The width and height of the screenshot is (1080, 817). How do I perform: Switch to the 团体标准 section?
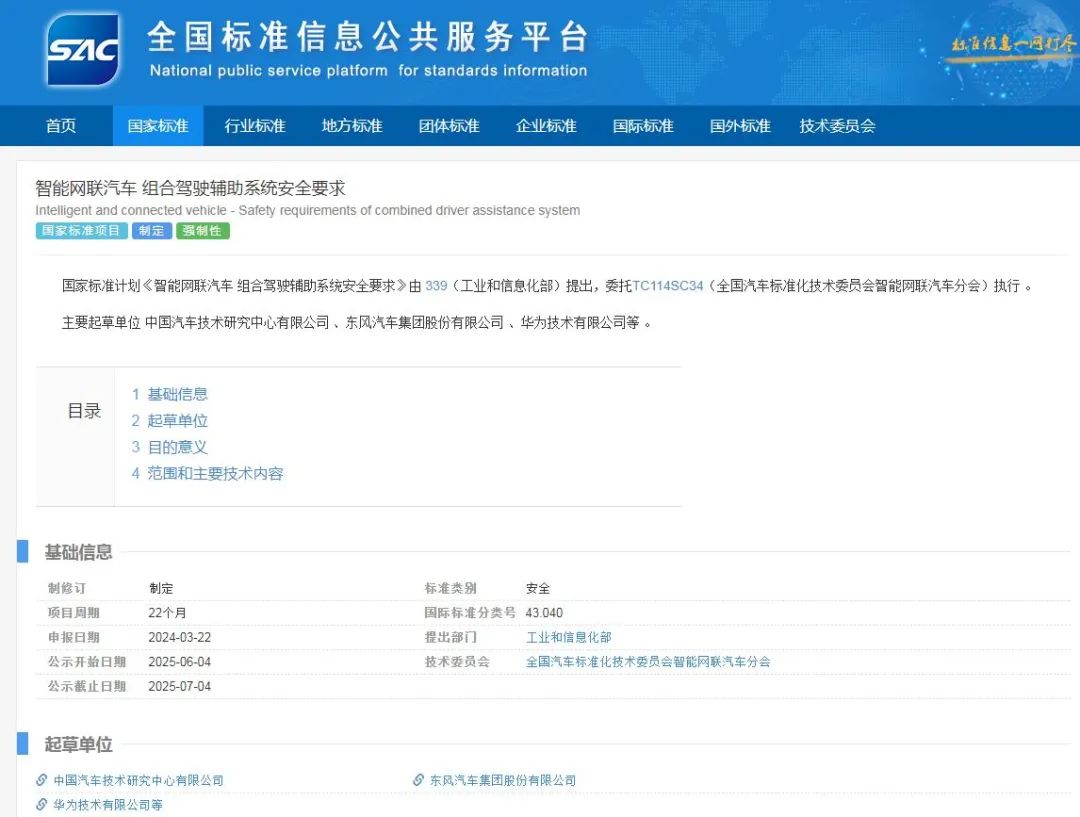pos(449,126)
